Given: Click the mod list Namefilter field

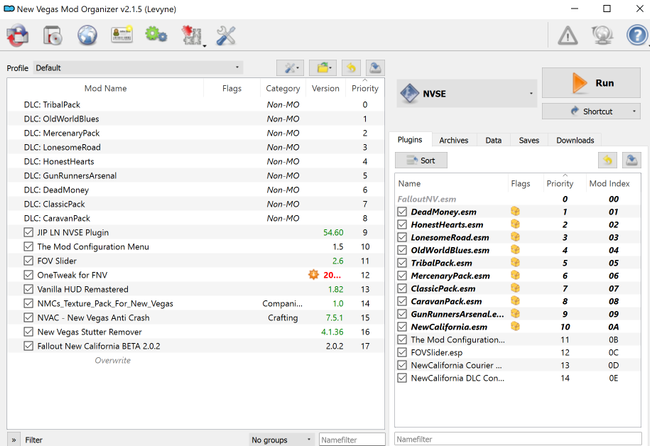Looking at the screenshot, I should (x=352, y=439).
